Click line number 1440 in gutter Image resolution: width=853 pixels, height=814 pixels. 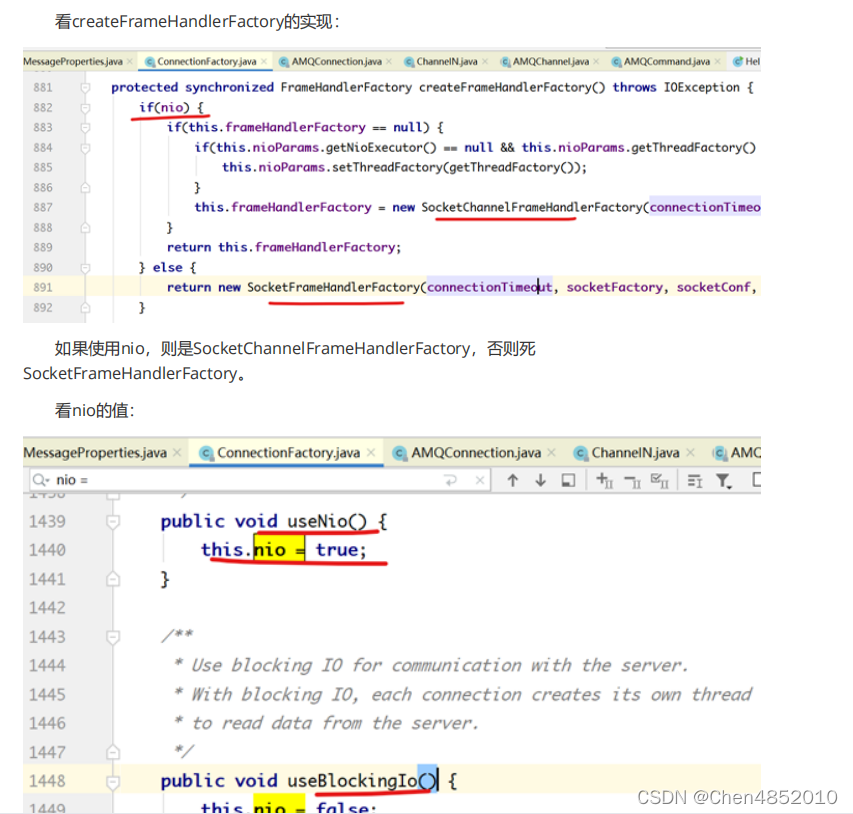pos(47,550)
